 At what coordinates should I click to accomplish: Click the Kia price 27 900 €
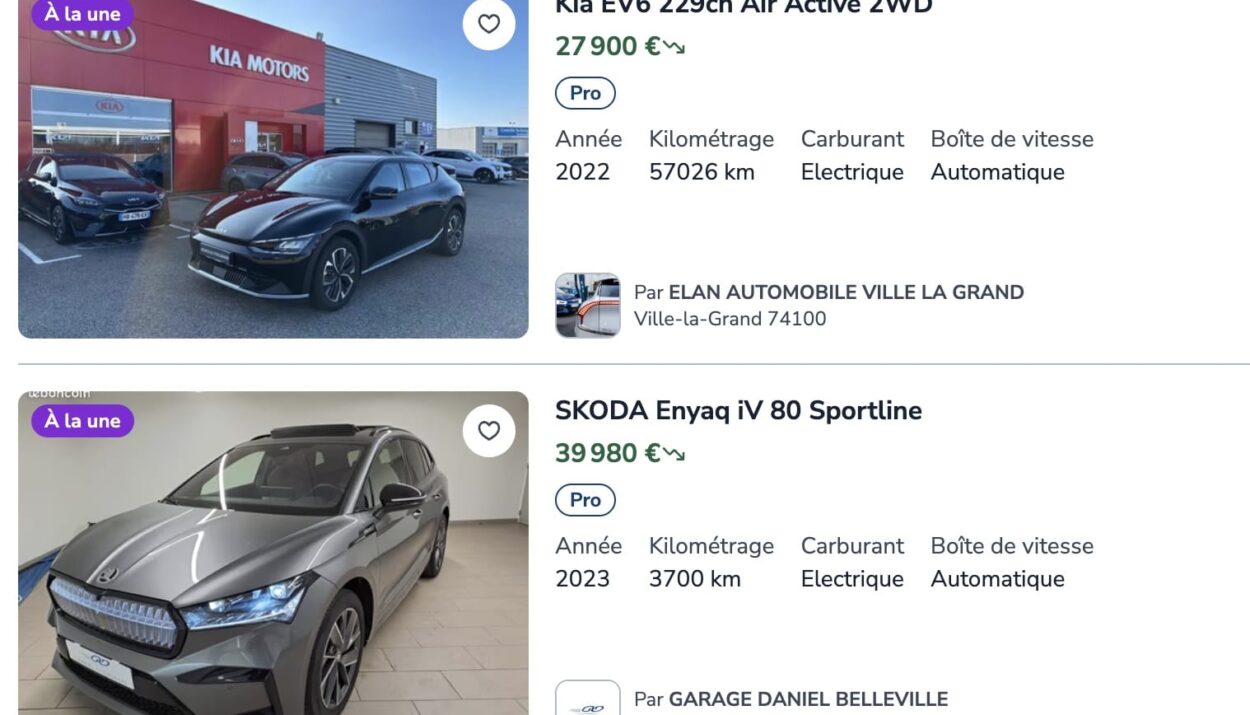(608, 47)
